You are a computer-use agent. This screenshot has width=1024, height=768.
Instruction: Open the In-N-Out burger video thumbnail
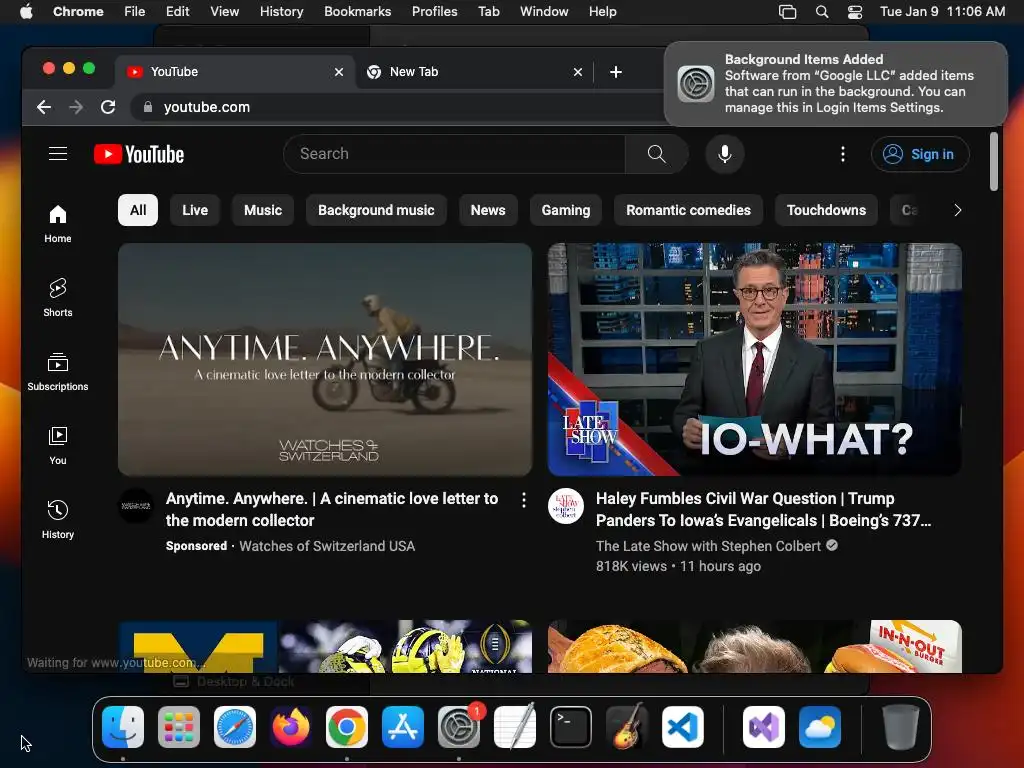[754, 647]
